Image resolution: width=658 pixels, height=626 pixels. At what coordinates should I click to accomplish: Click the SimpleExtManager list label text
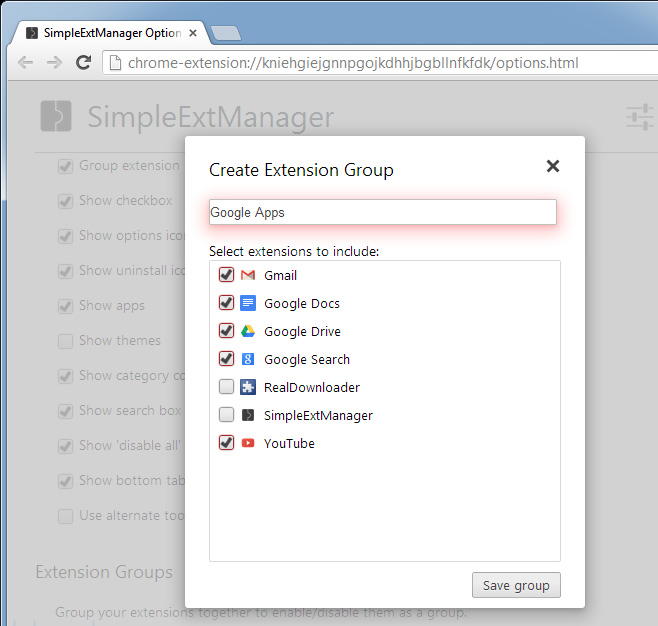(318, 415)
